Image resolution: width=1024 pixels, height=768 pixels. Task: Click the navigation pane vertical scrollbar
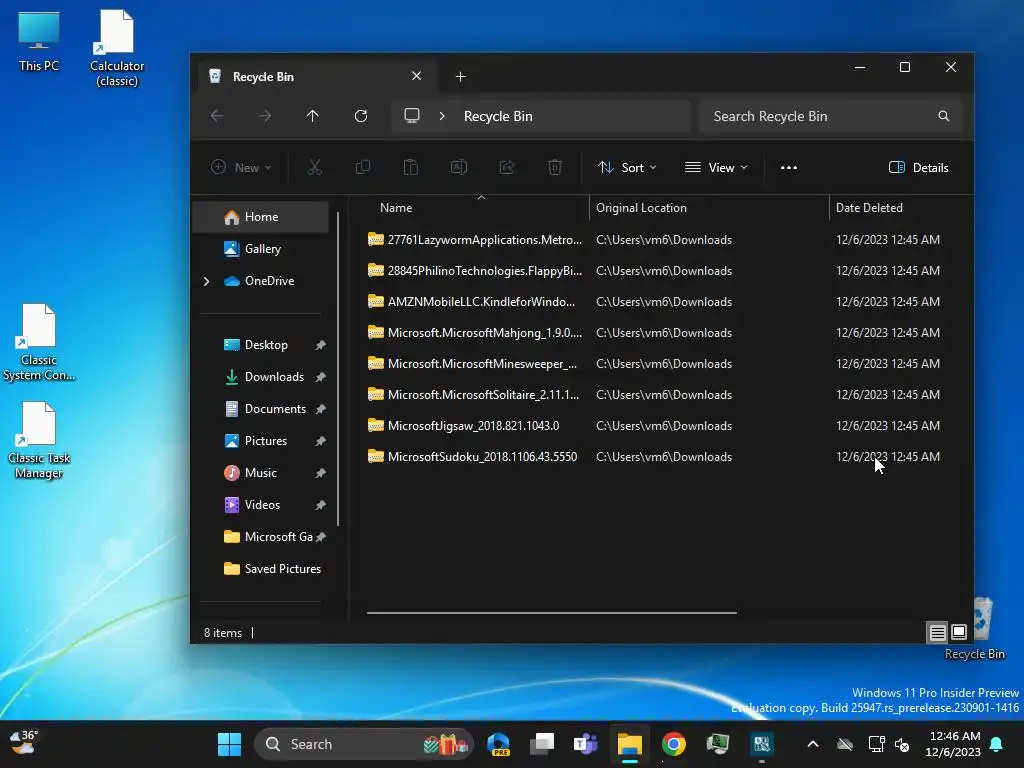pyautogui.click(x=338, y=369)
